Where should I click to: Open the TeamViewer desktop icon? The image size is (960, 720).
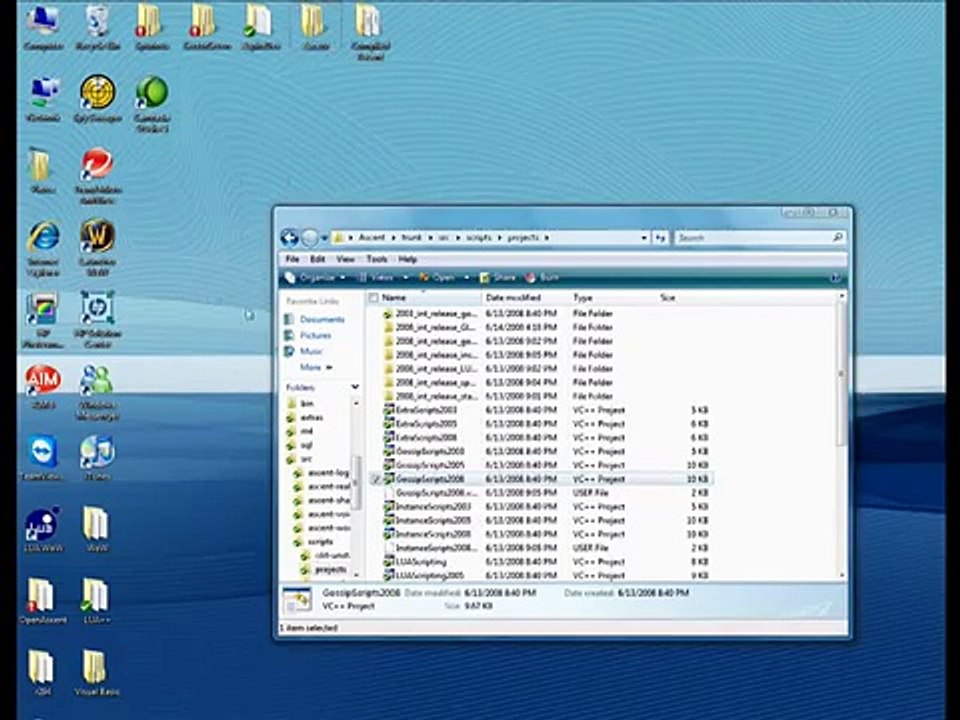[x=42, y=458]
